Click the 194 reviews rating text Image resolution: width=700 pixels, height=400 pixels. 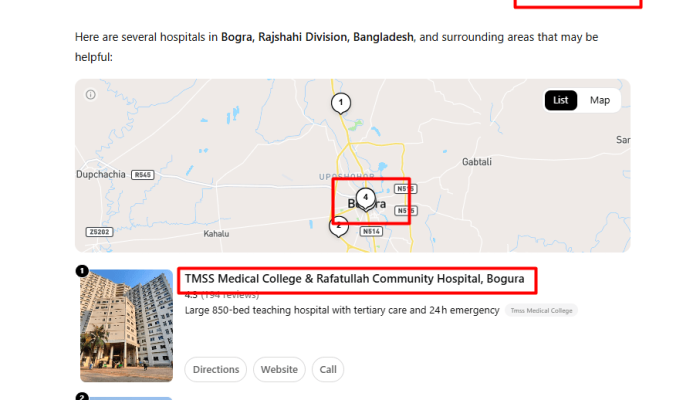pos(230,296)
